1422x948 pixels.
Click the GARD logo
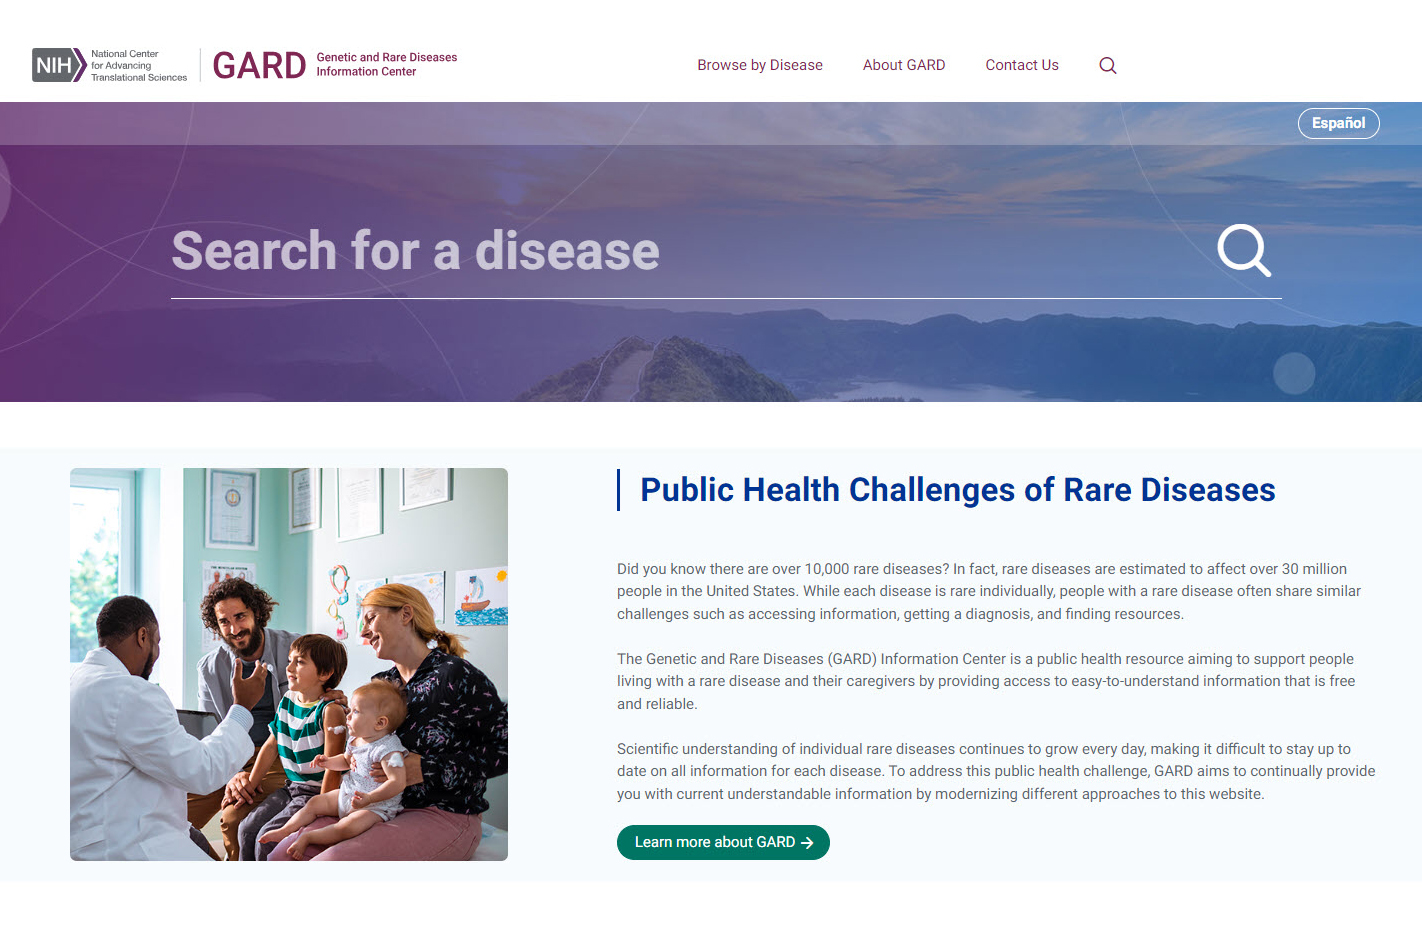(x=259, y=65)
